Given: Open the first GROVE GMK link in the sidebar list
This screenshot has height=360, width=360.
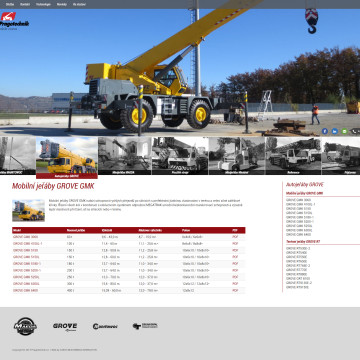Looking at the screenshot, I should 298,200.
